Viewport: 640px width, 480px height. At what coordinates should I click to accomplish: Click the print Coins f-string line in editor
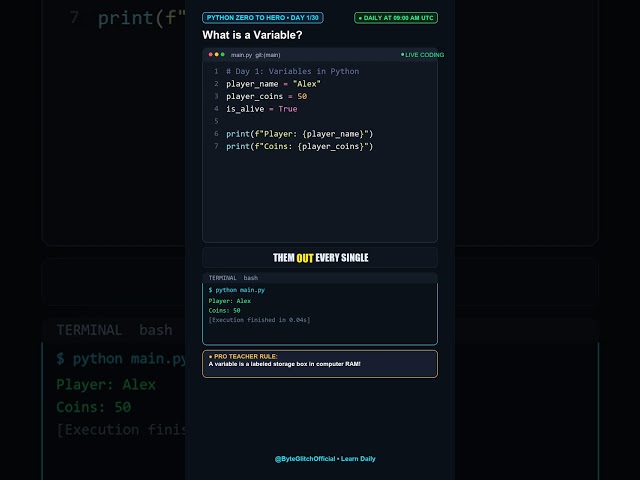300,146
